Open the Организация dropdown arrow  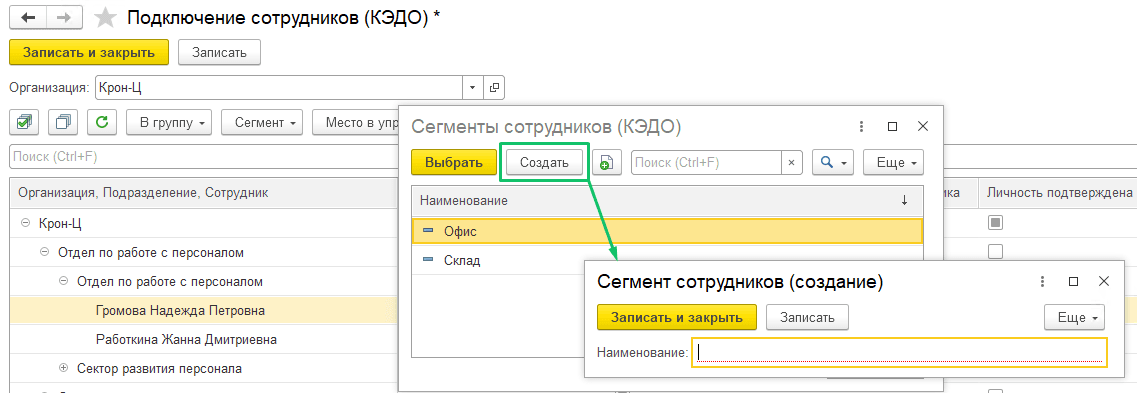(473, 88)
